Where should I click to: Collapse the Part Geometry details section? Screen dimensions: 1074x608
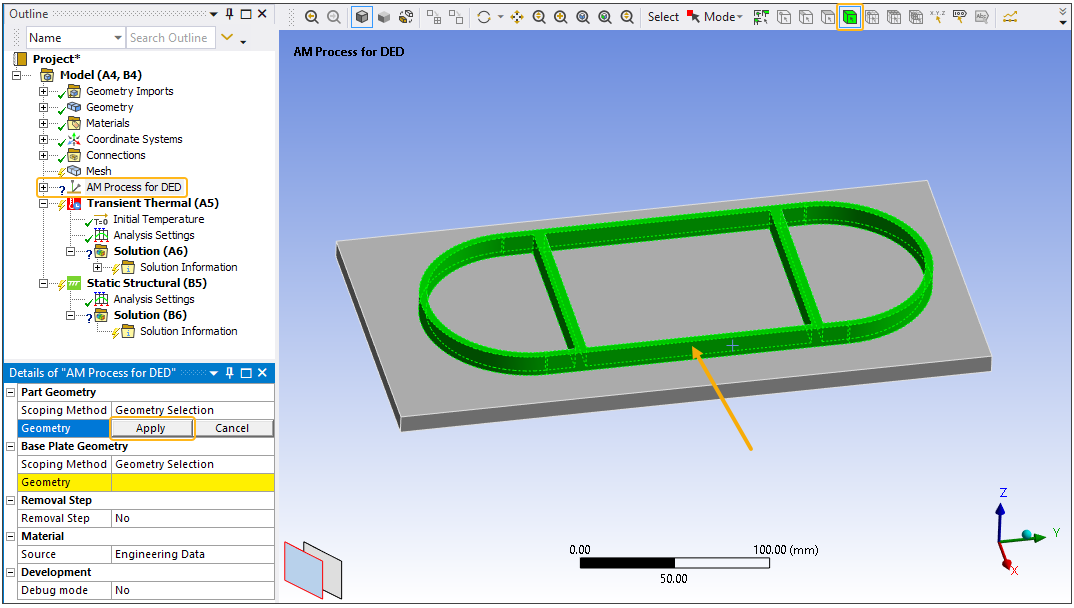11,392
